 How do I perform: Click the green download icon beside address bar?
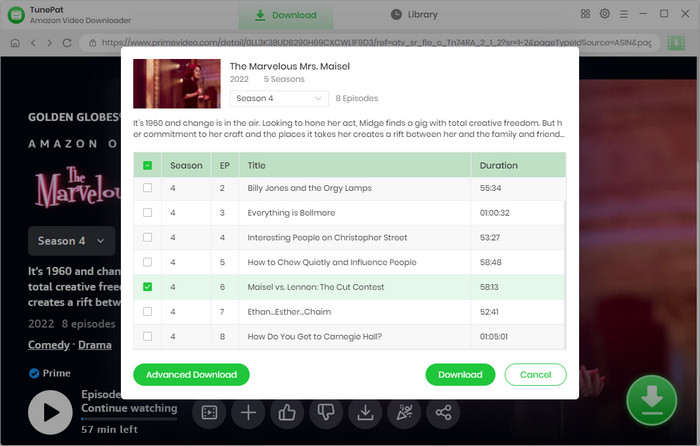click(x=676, y=43)
